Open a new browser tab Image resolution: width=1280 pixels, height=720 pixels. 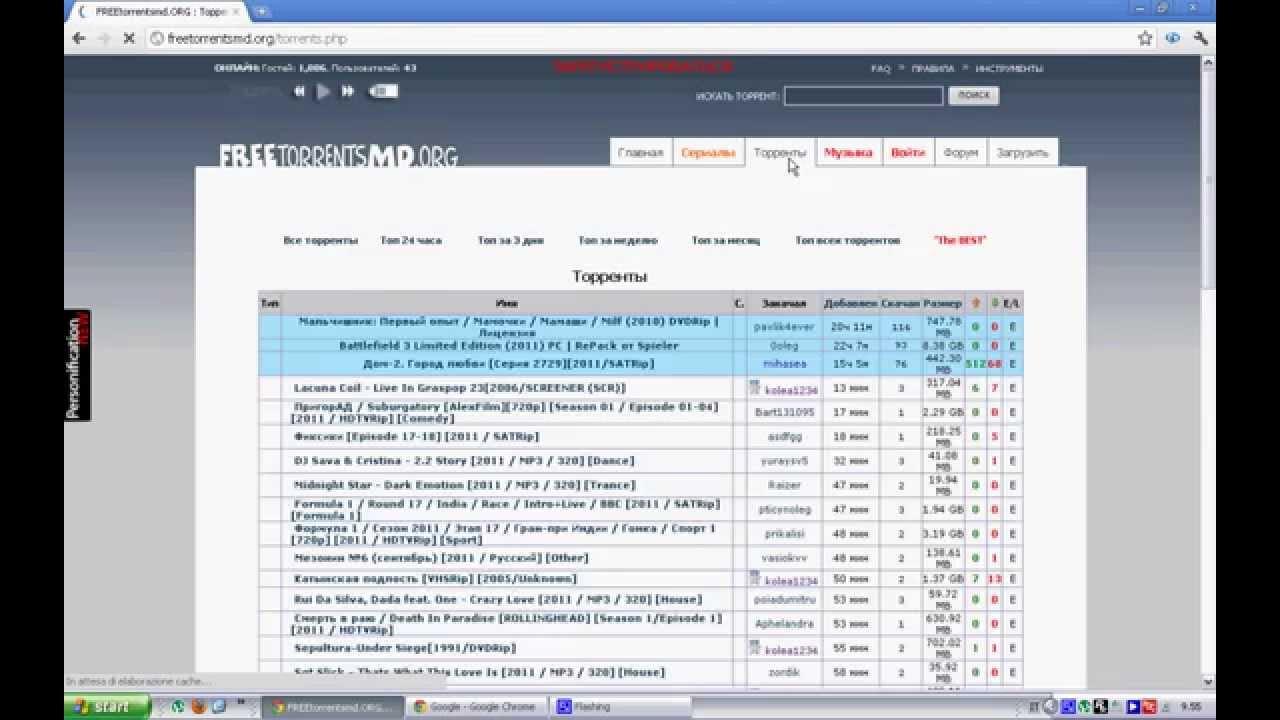(262, 11)
